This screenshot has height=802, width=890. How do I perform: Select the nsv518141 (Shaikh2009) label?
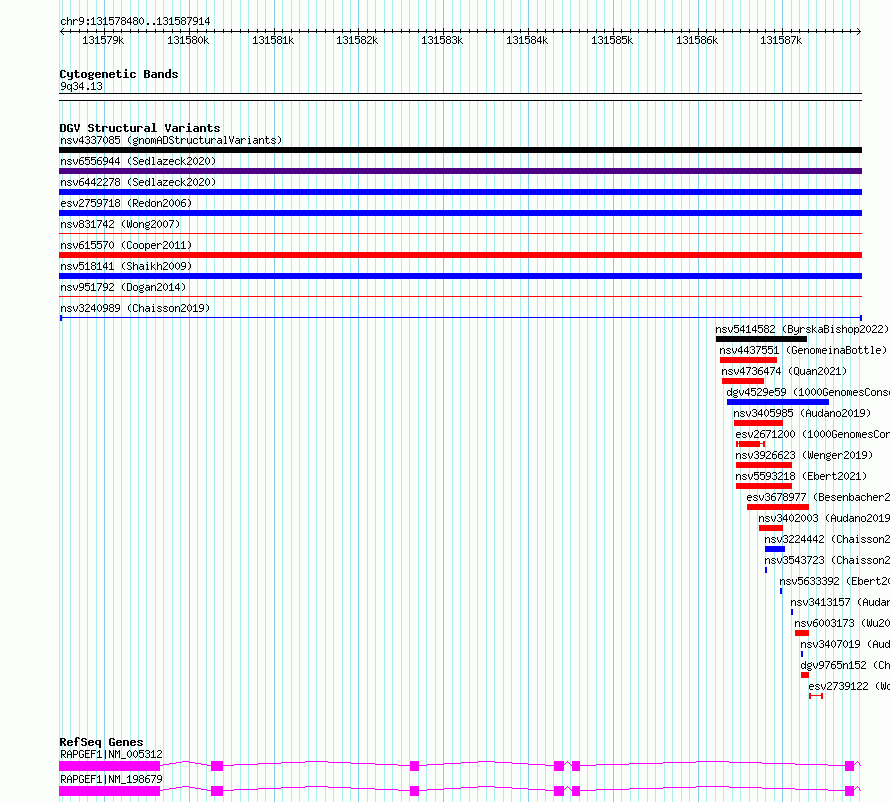coord(126,266)
